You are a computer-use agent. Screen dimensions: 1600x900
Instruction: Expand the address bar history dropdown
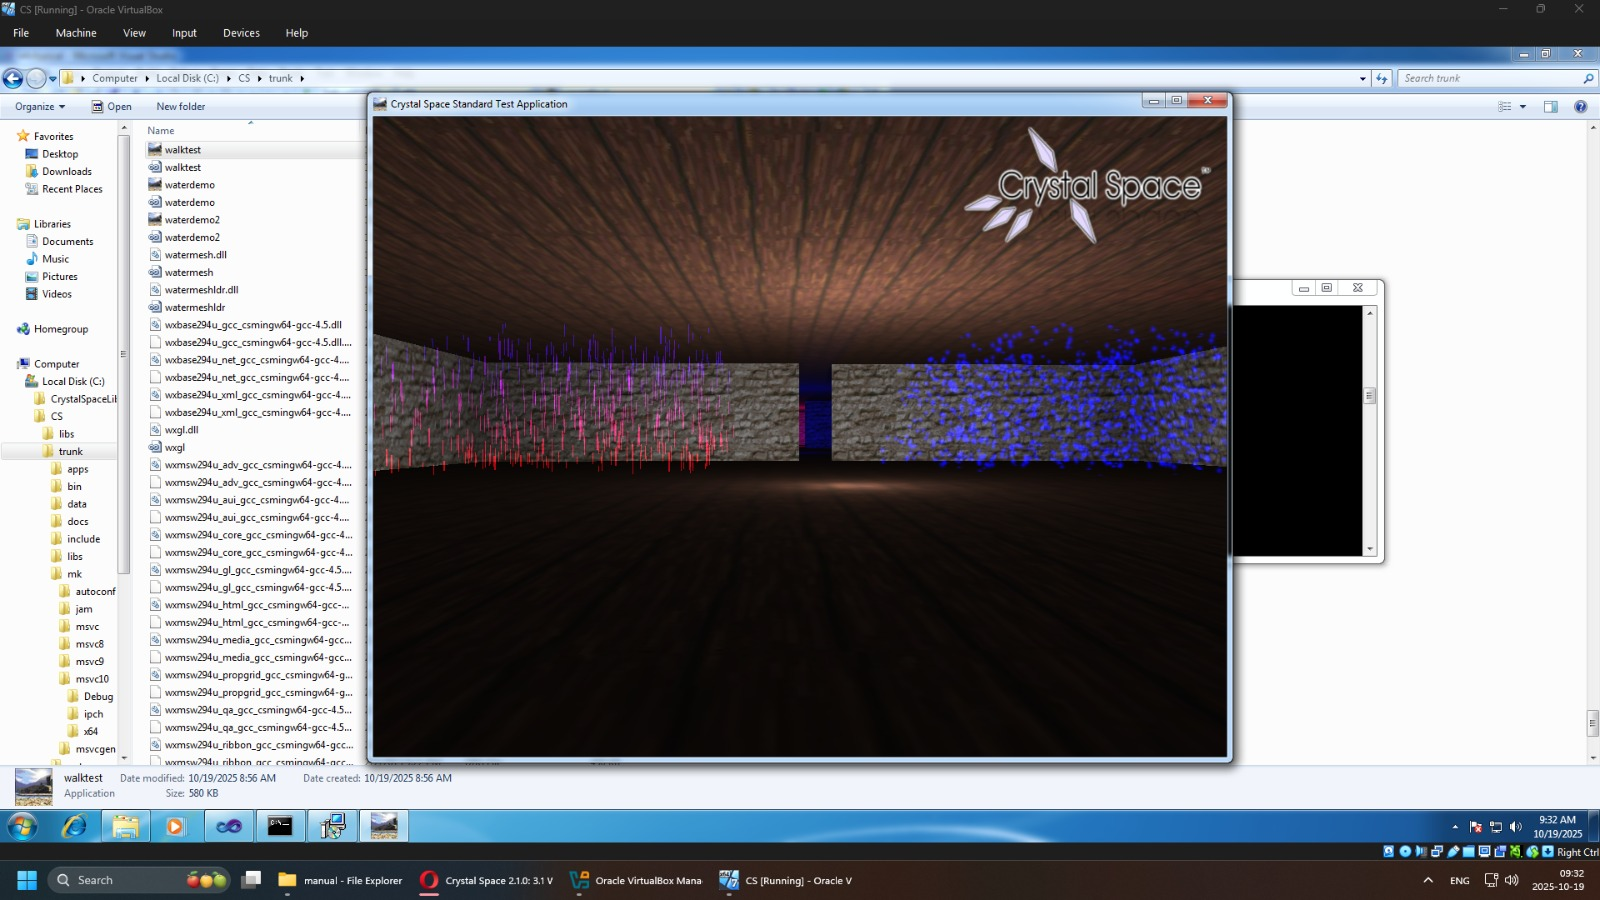1362,78
